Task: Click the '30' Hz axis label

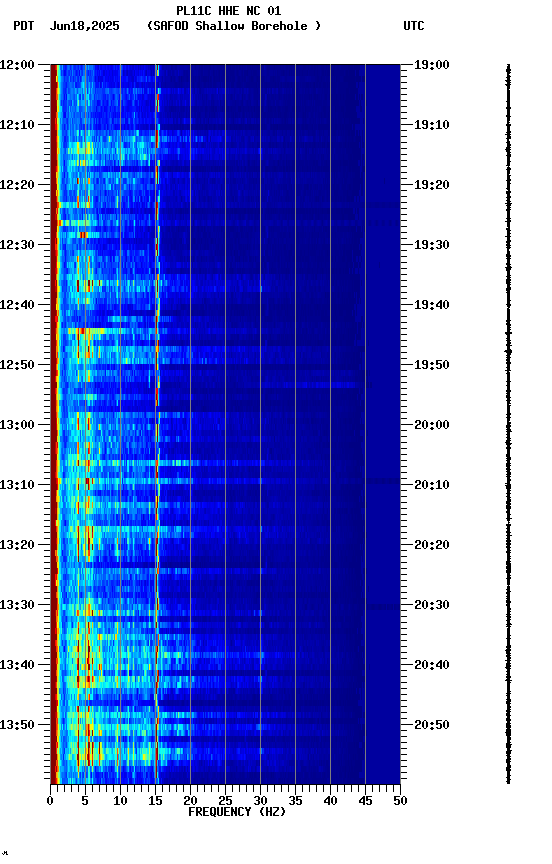Action: 260,801
